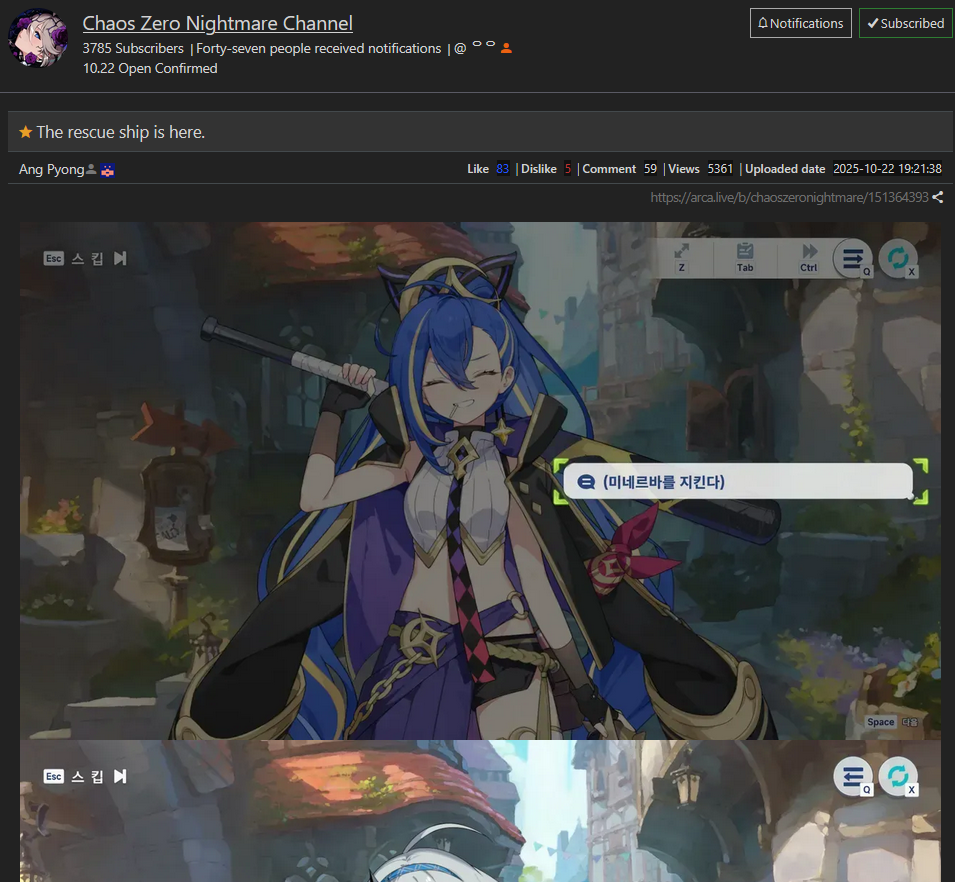The width and height of the screenshot is (955, 882).
Task: Click the Comment count 59
Action: 650,169
